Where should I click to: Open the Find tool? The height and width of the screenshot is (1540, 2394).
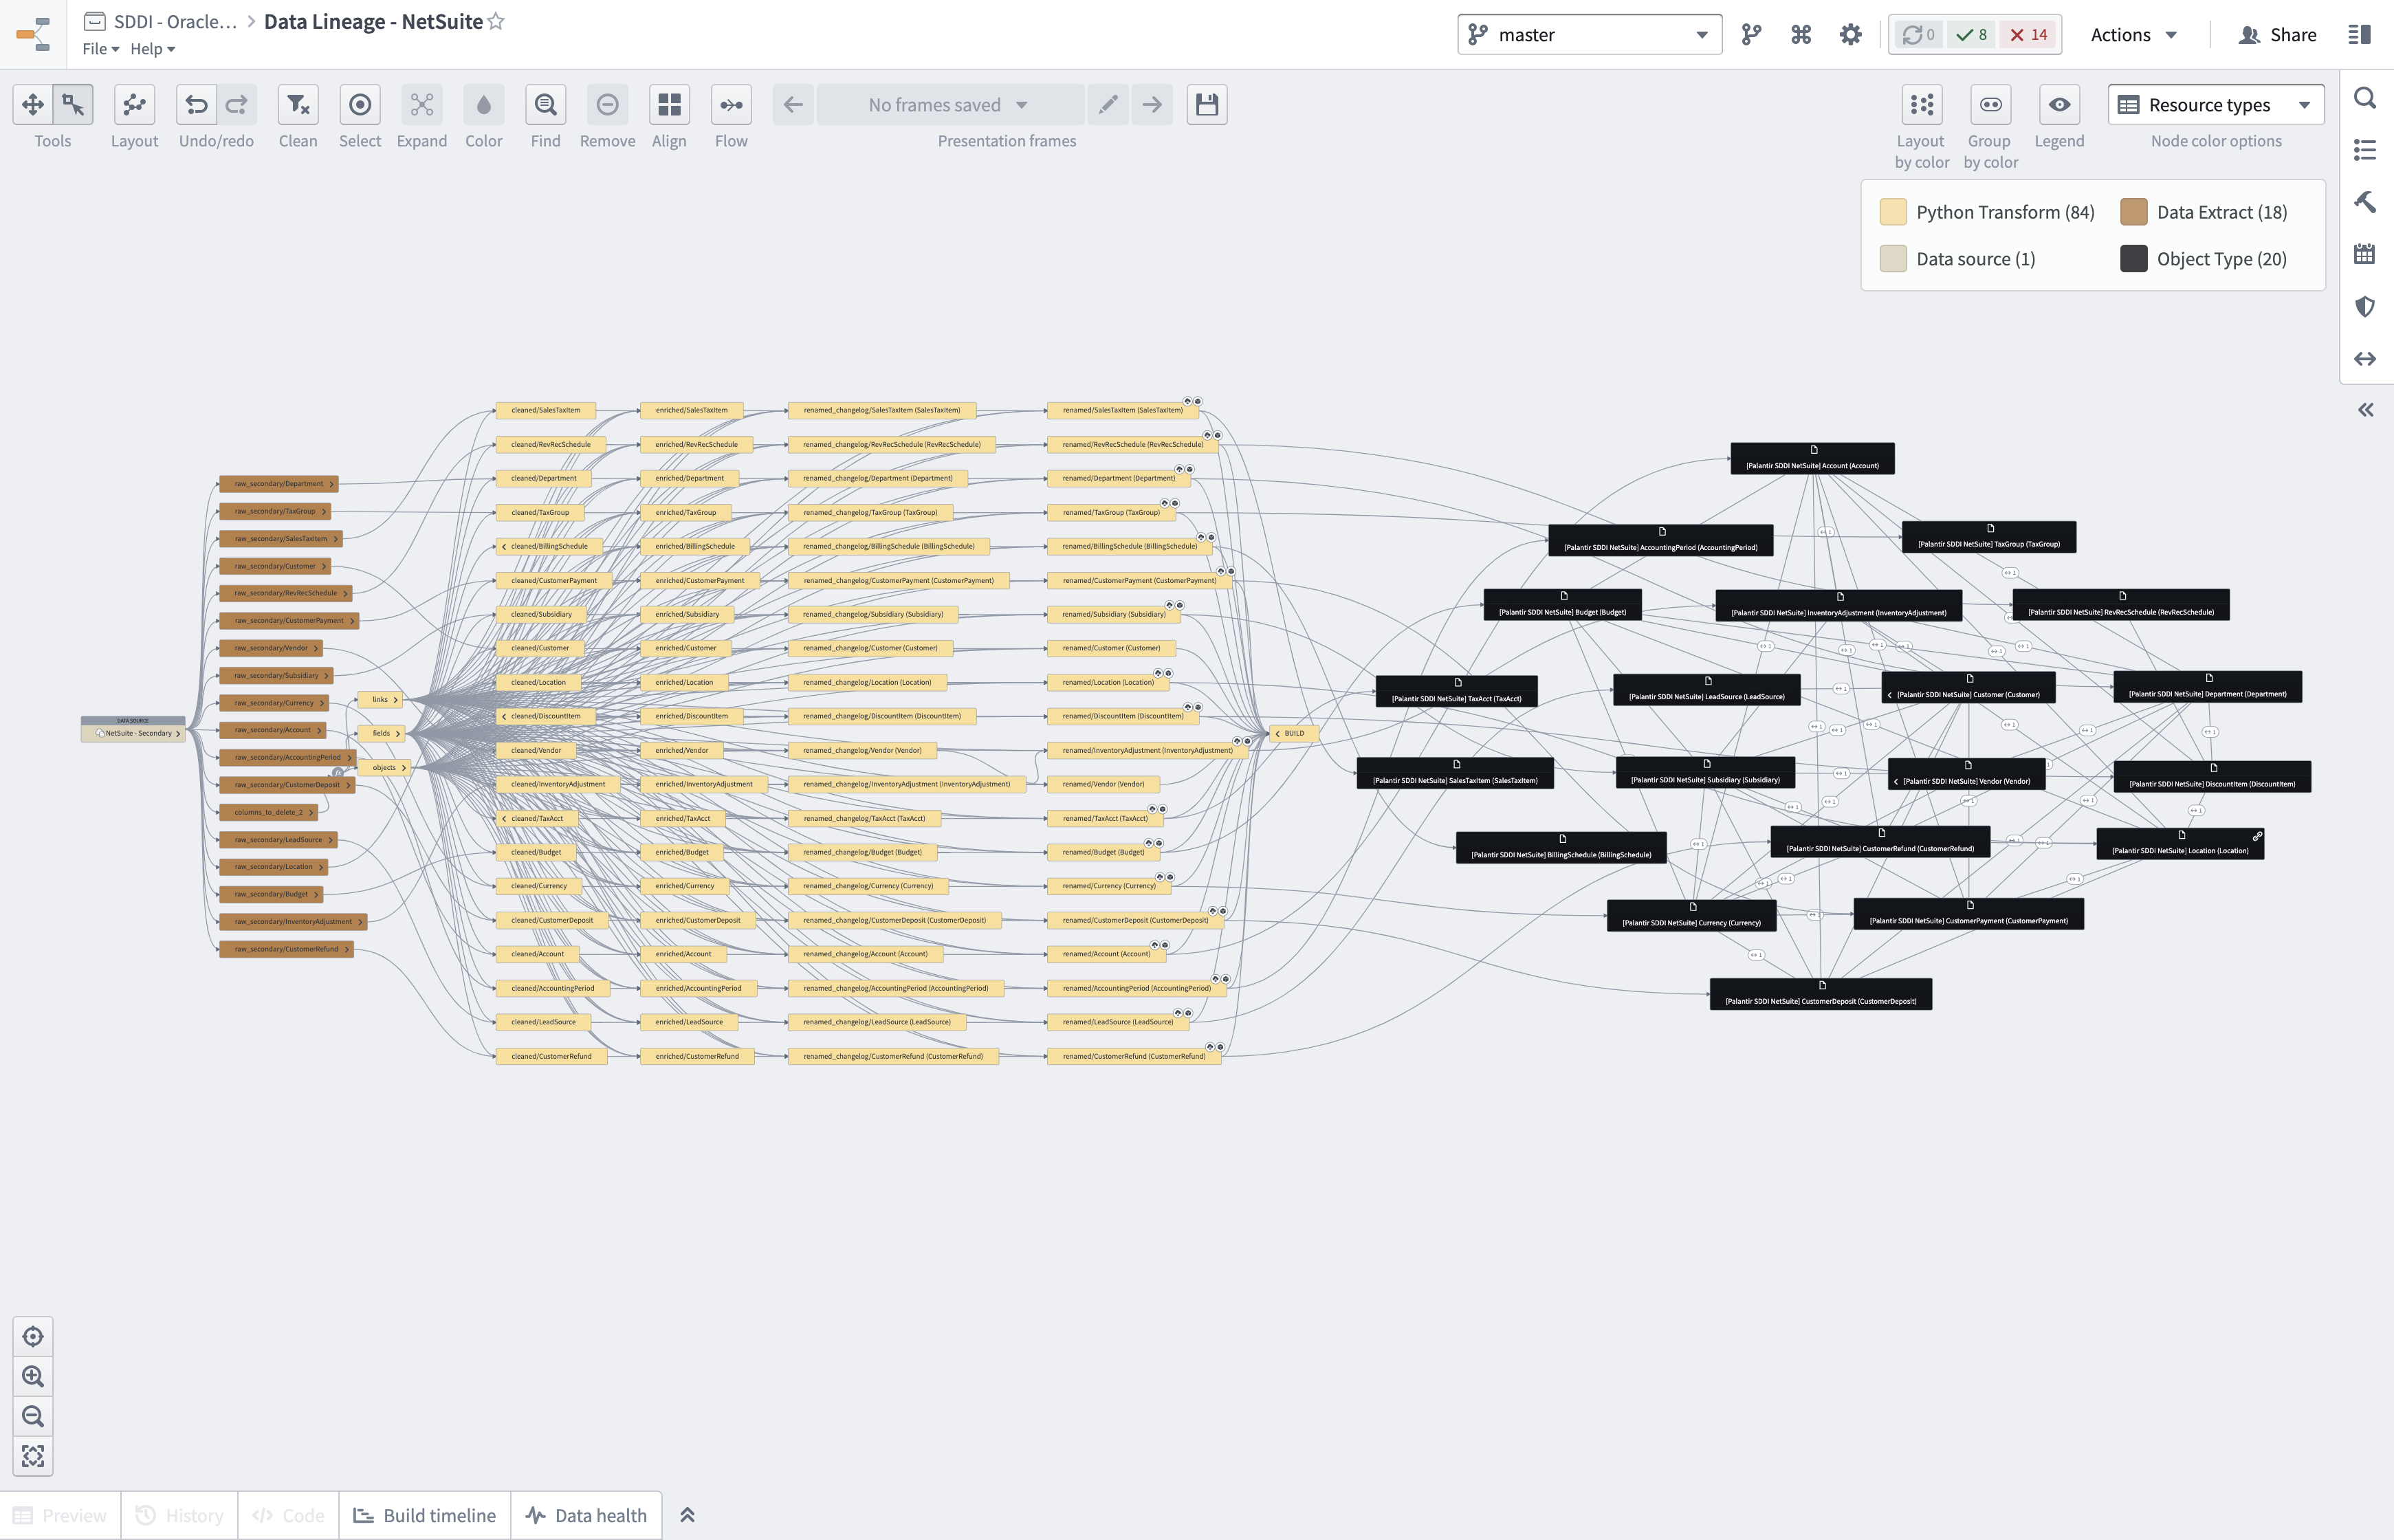click(x=546, y=105)
